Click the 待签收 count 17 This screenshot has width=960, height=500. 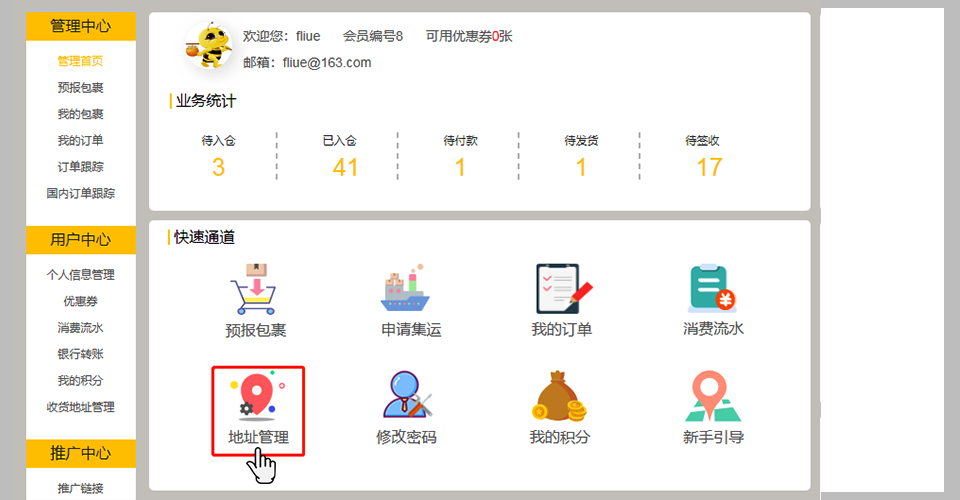point(710,167)
